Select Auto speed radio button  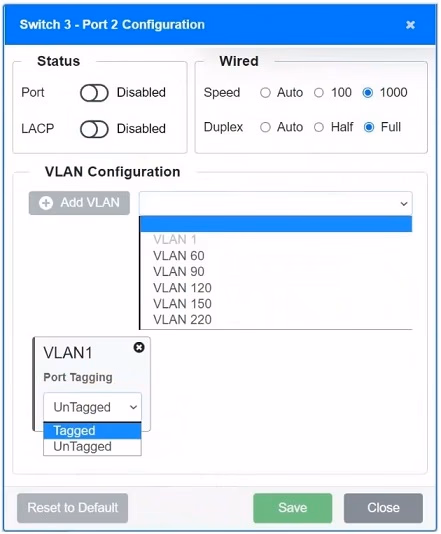[x=265, y=93]
